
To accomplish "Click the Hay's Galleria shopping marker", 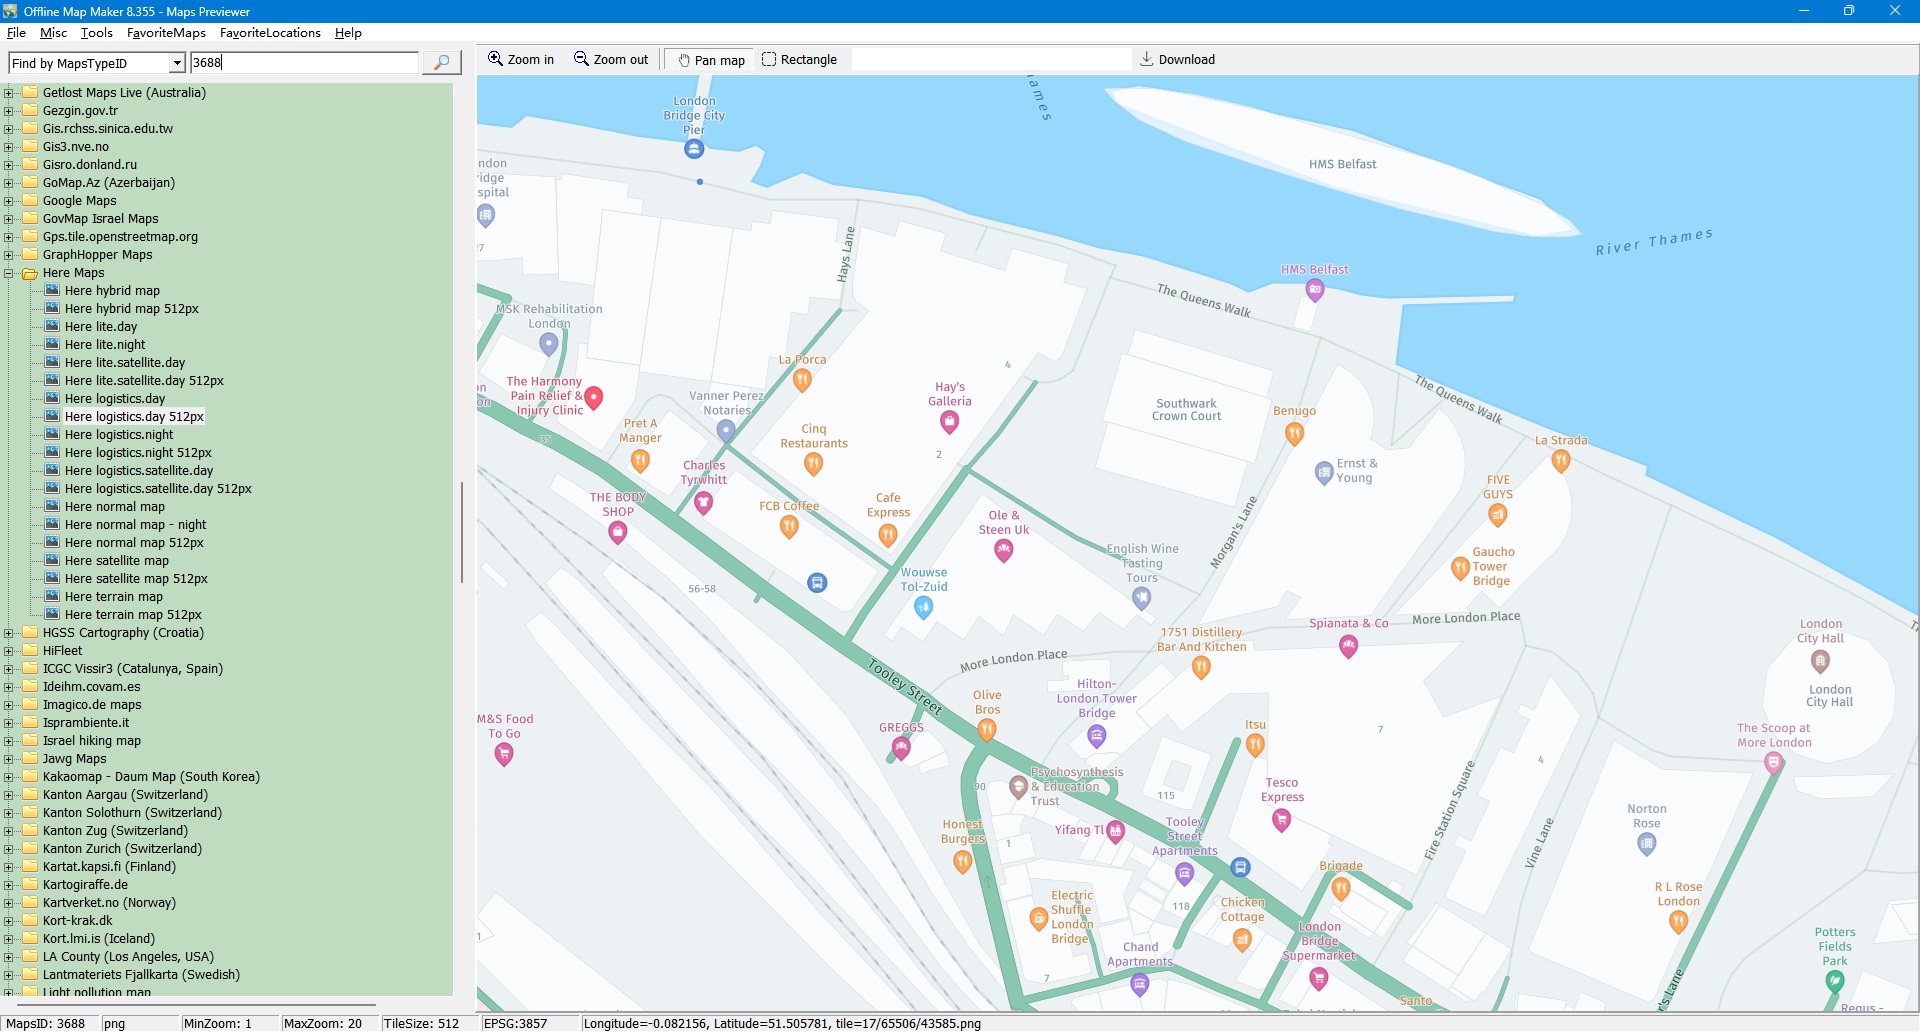I will (949, 422).
